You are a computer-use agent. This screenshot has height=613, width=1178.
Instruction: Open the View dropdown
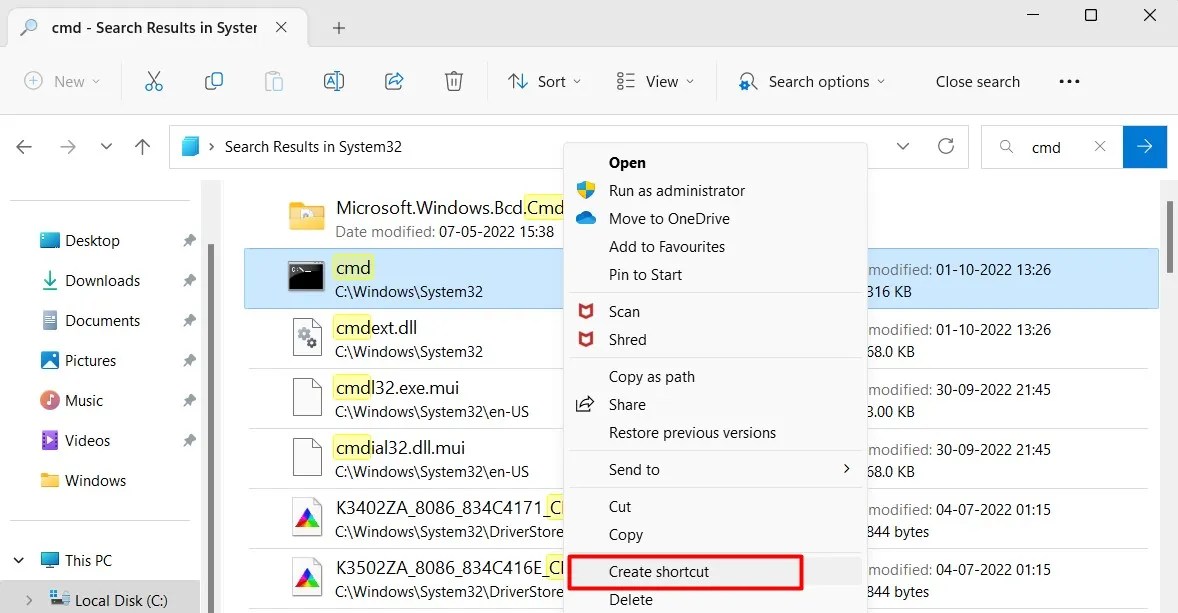click(654, 81)
